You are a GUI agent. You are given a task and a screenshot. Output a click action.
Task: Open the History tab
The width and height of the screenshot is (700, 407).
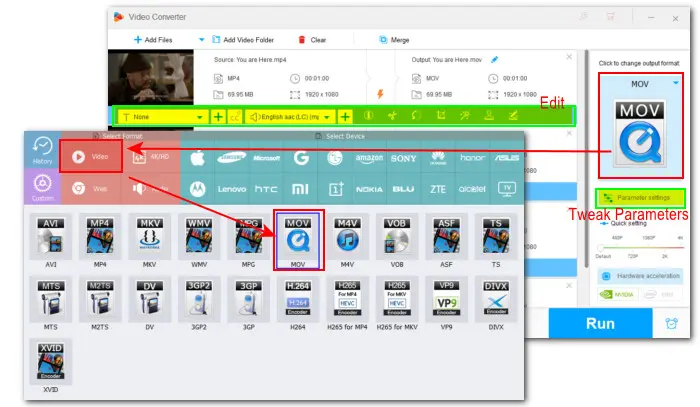coord(42,150)
